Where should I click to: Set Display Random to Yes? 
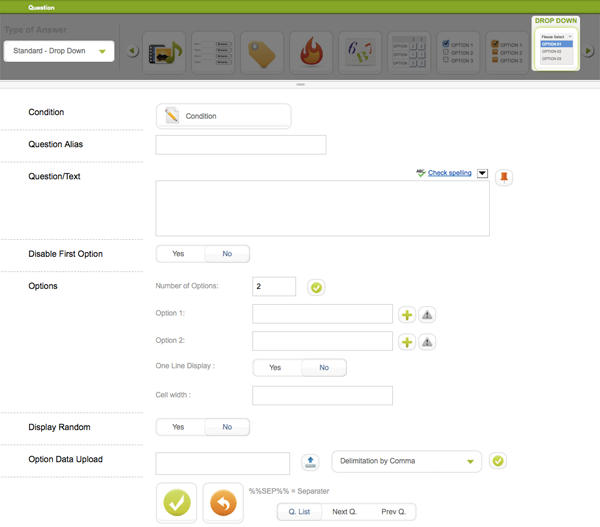179,427
